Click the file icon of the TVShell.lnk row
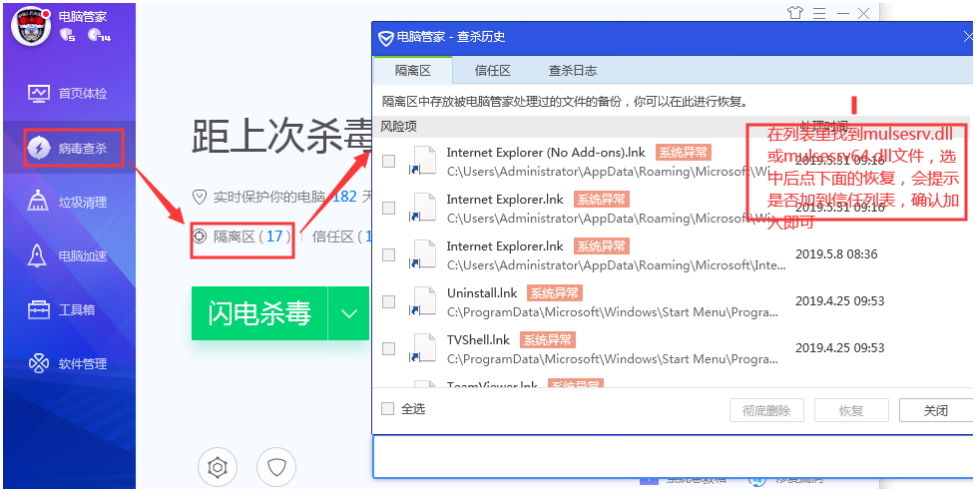 423,348
